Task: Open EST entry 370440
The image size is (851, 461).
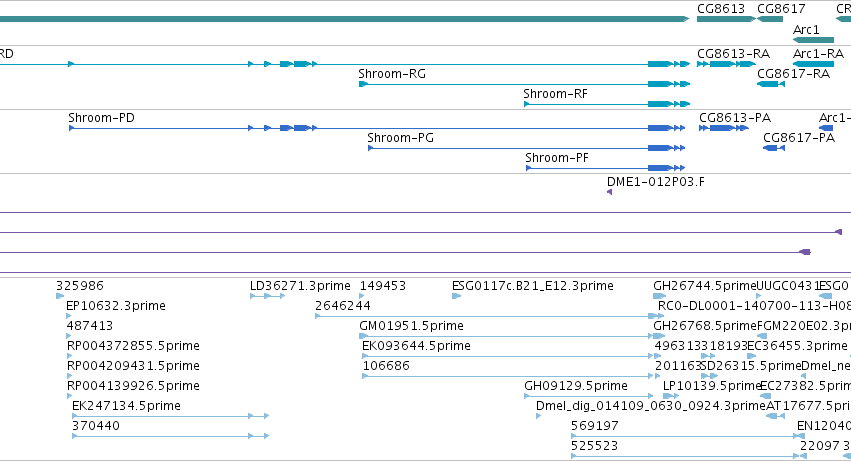Action: pyautogui.click(x=96, y=426)
